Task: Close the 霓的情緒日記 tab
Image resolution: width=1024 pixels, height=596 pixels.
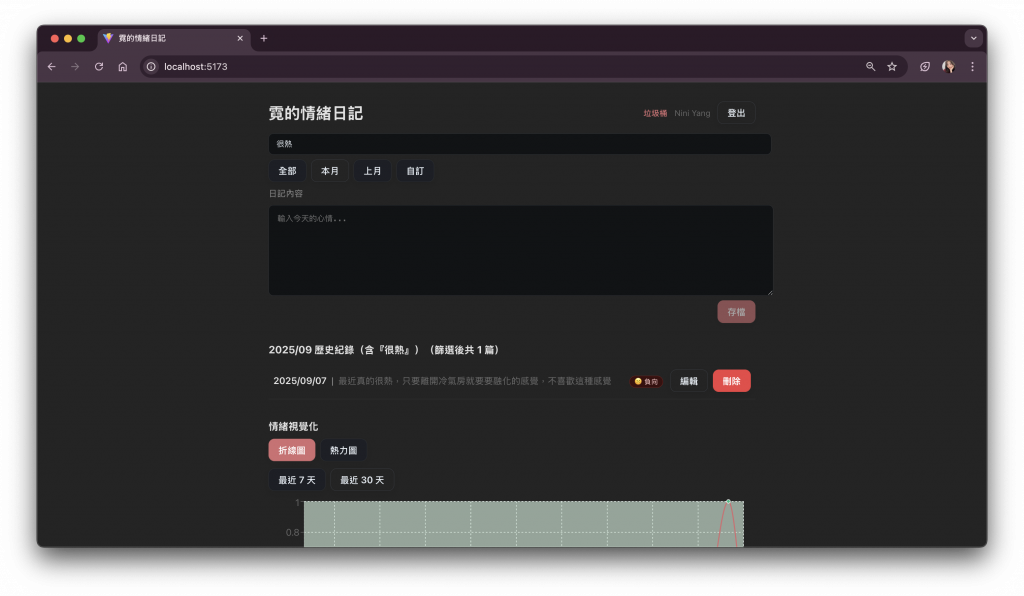Action: coord(240,39)
